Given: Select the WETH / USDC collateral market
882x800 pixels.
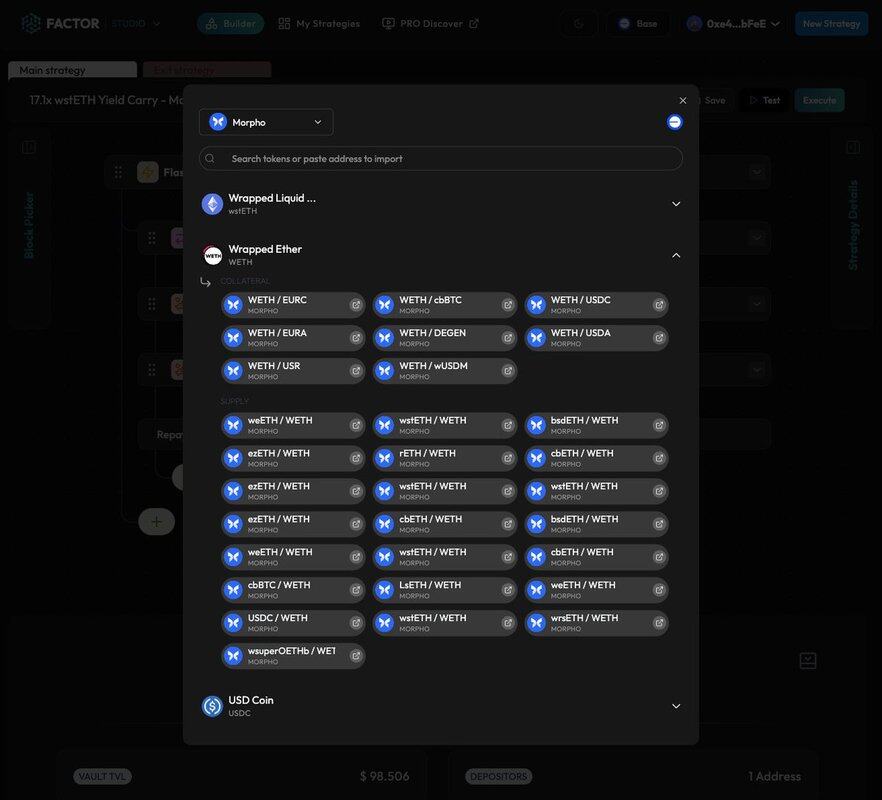Looking at the screenshot, I should pyautogui.click(x=585, y=305).
